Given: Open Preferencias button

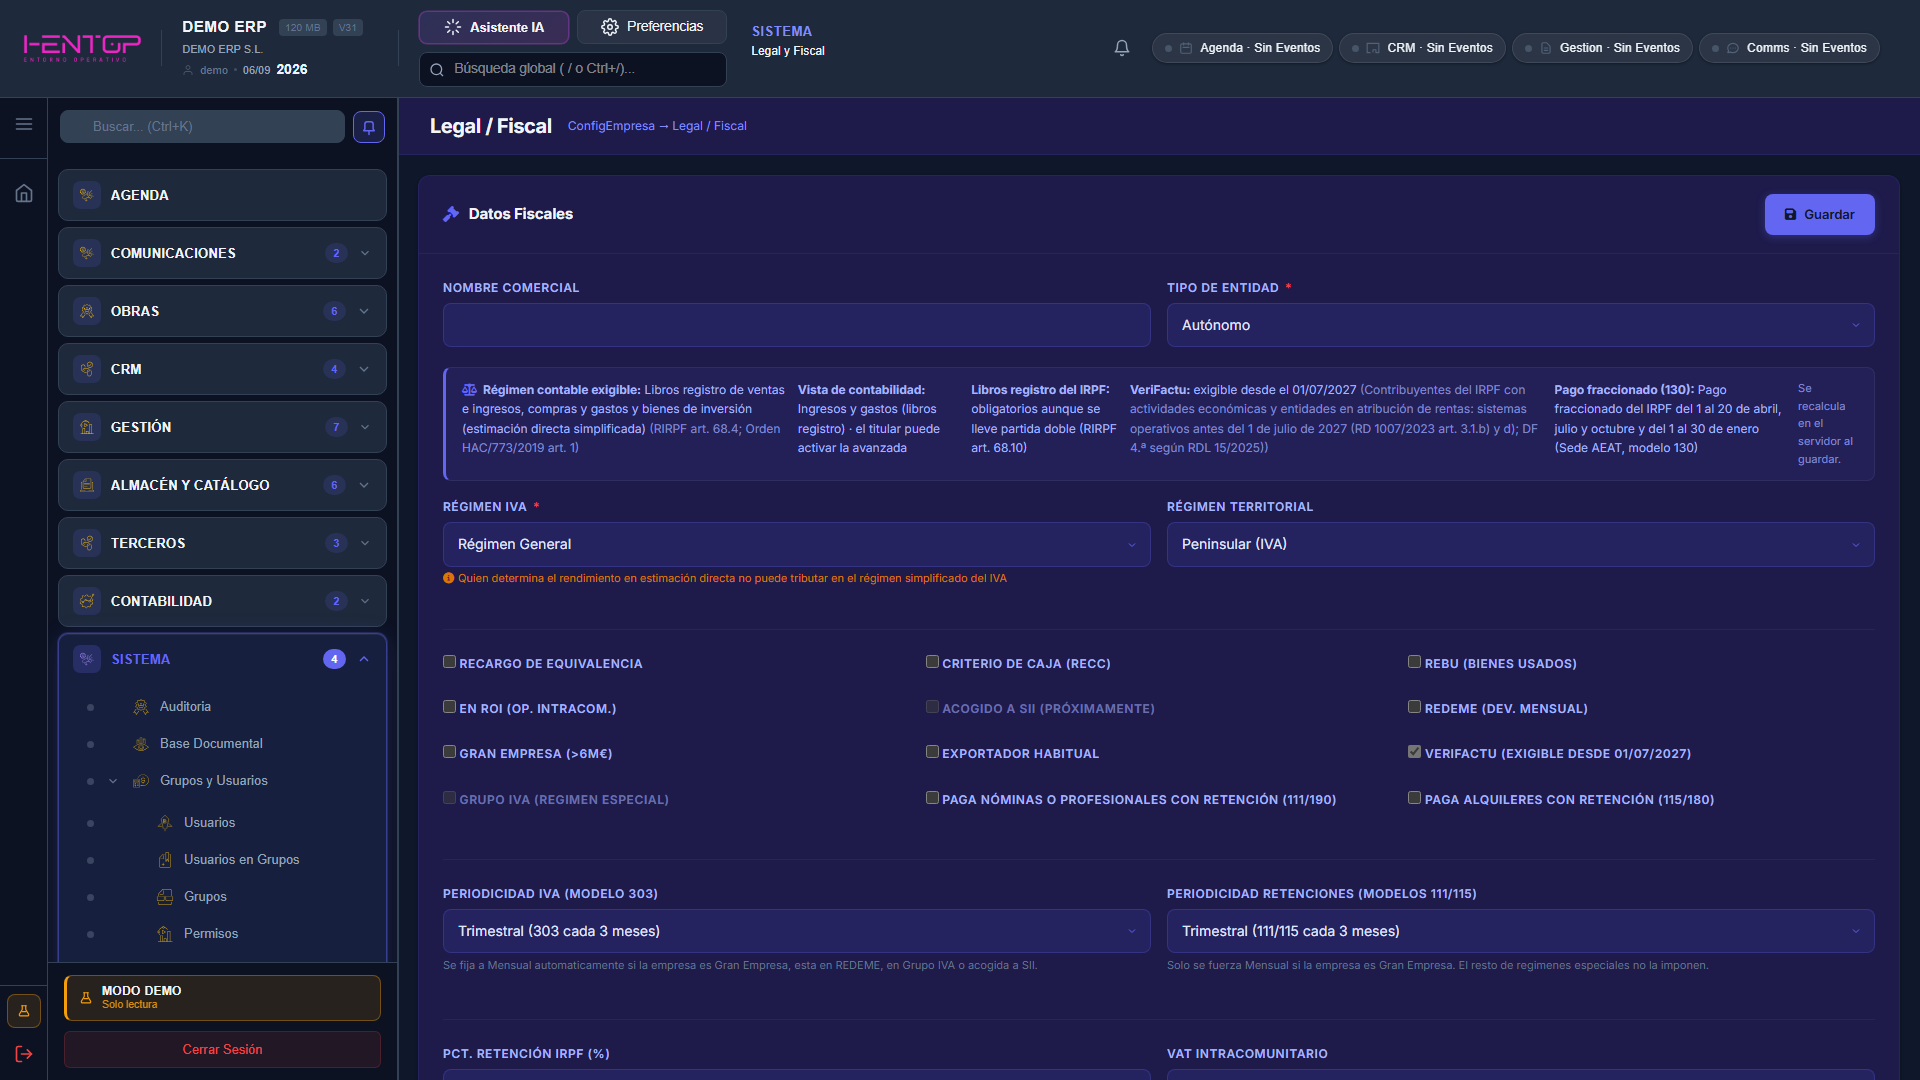Looking at the screenshot, I should pos(652,27).
